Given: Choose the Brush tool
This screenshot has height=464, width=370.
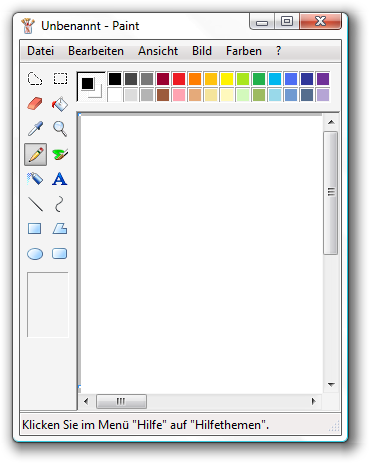Looking at the screenshot, I should pyautogui.click(x=60, y=154).
